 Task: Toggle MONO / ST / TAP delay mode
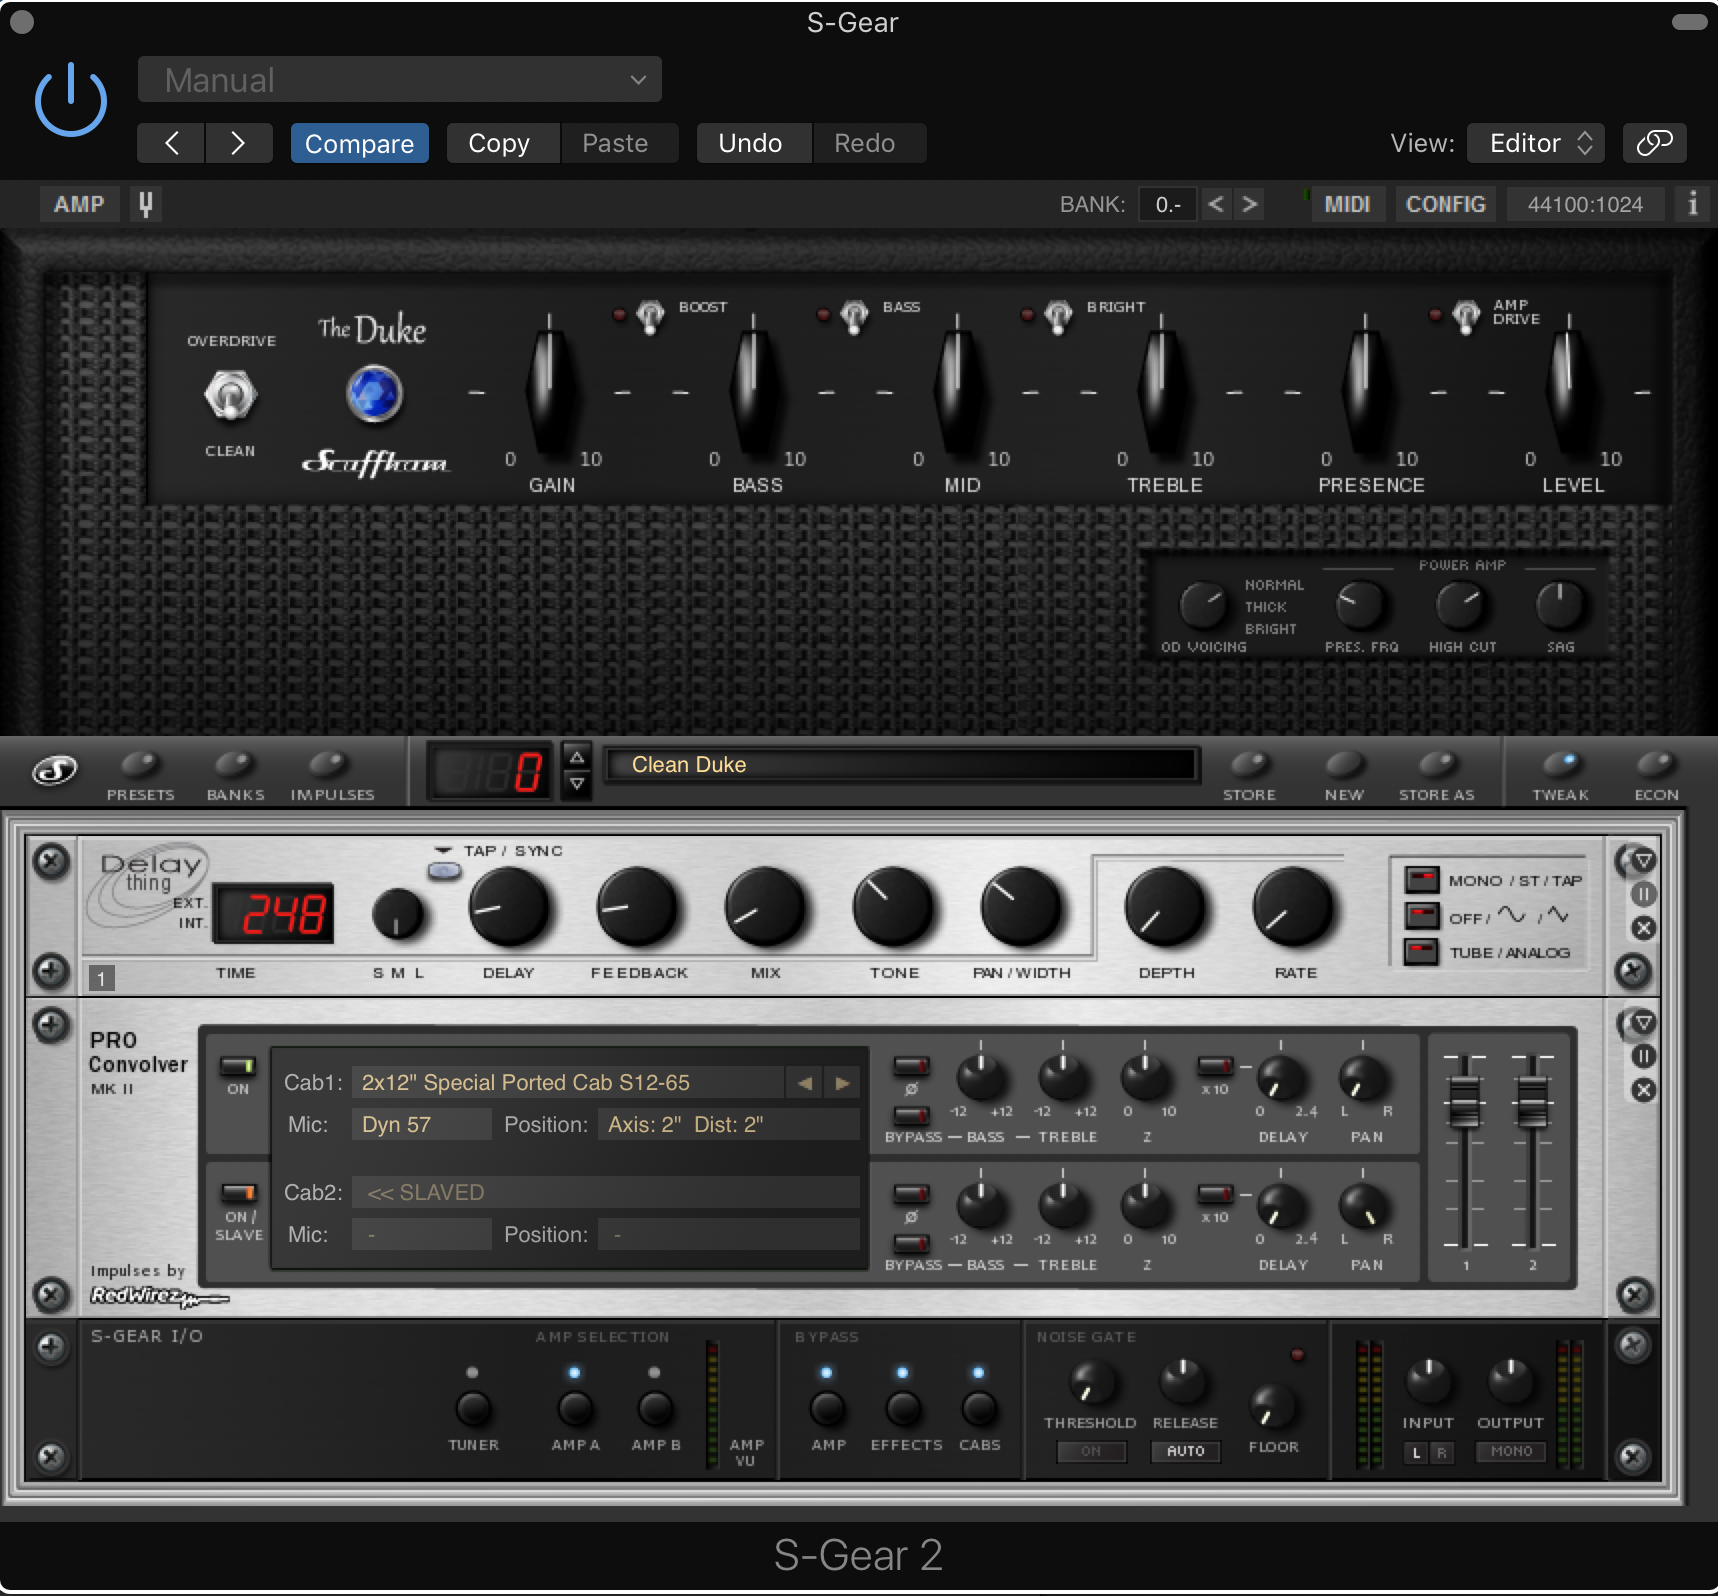pyautogui.click(x=1421, y=880)
